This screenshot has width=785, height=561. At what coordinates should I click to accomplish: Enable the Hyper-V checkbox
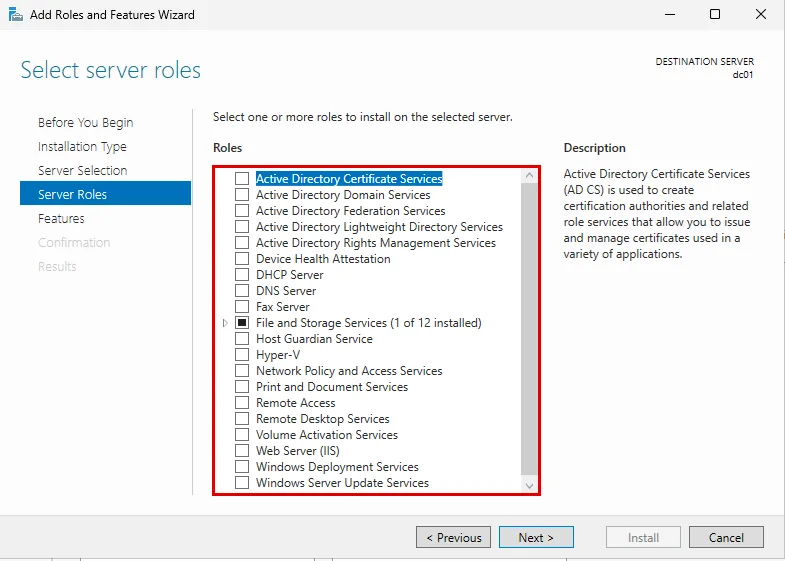click(x=242, y=355)
